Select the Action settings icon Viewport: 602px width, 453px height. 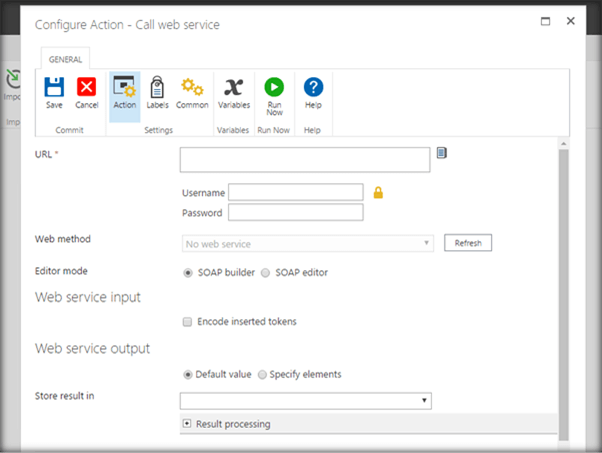(x=124, y=87)
